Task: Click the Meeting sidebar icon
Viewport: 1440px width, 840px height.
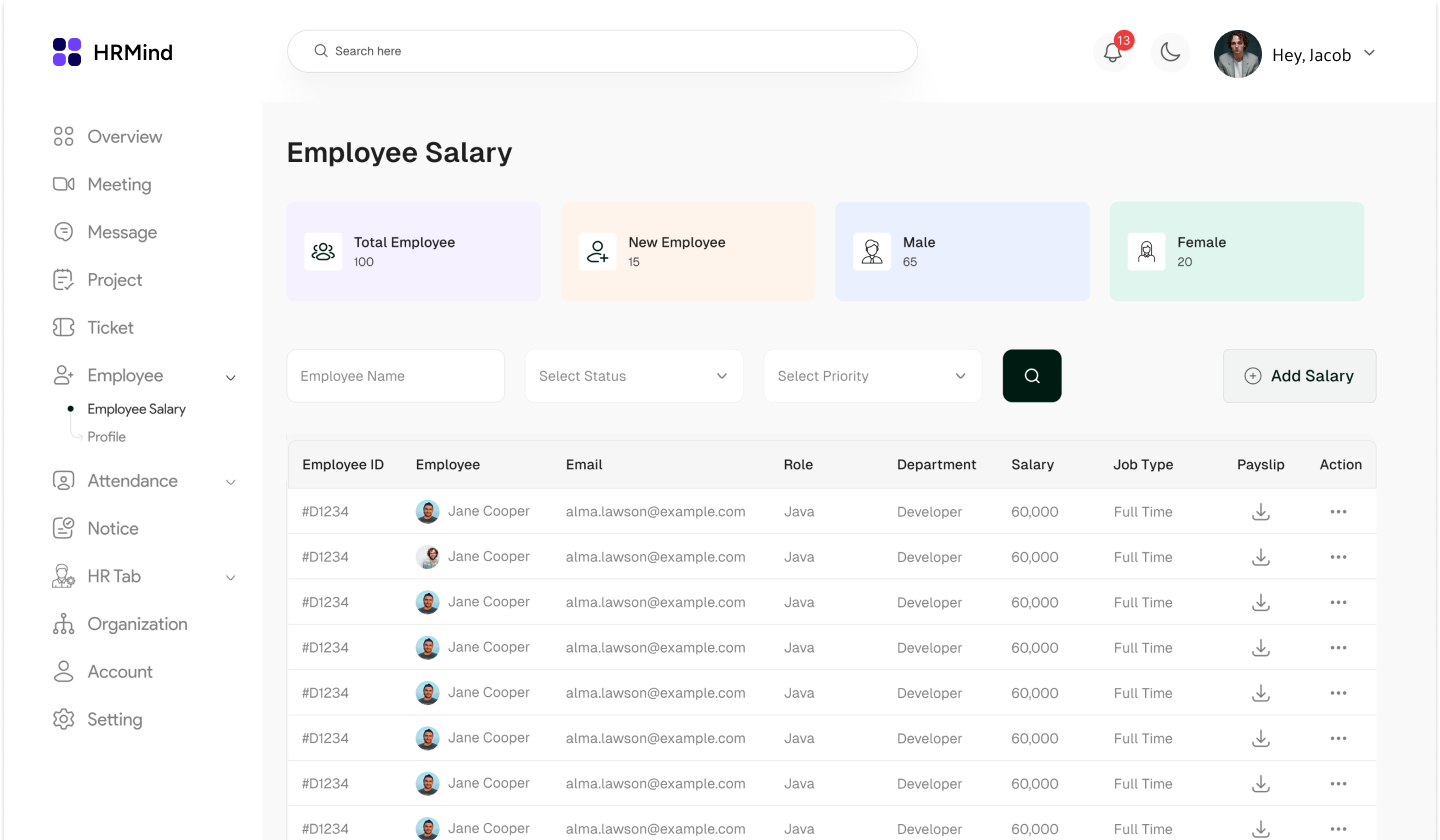Action: point(64,184)
